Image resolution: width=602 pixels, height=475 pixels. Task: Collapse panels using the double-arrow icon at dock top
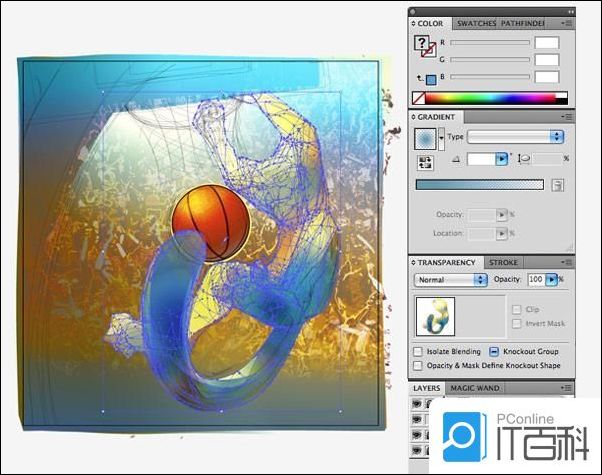570,12
